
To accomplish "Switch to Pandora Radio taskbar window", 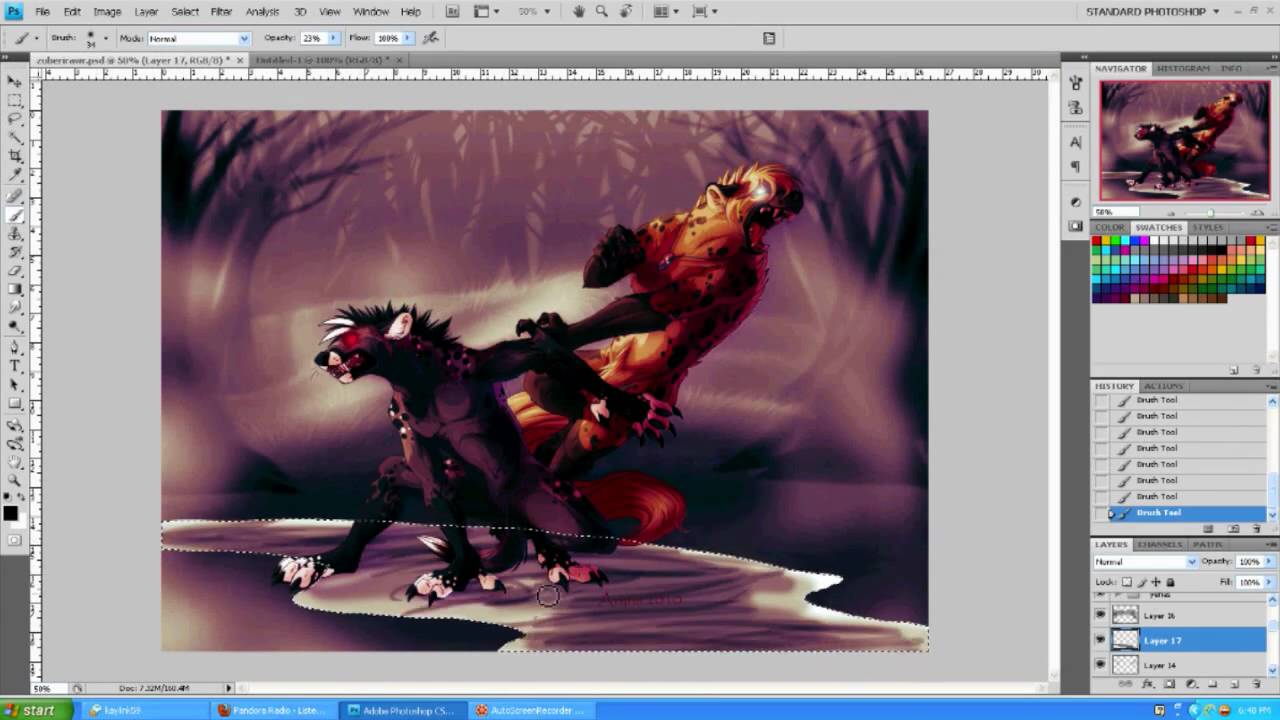I will point(273,710).
